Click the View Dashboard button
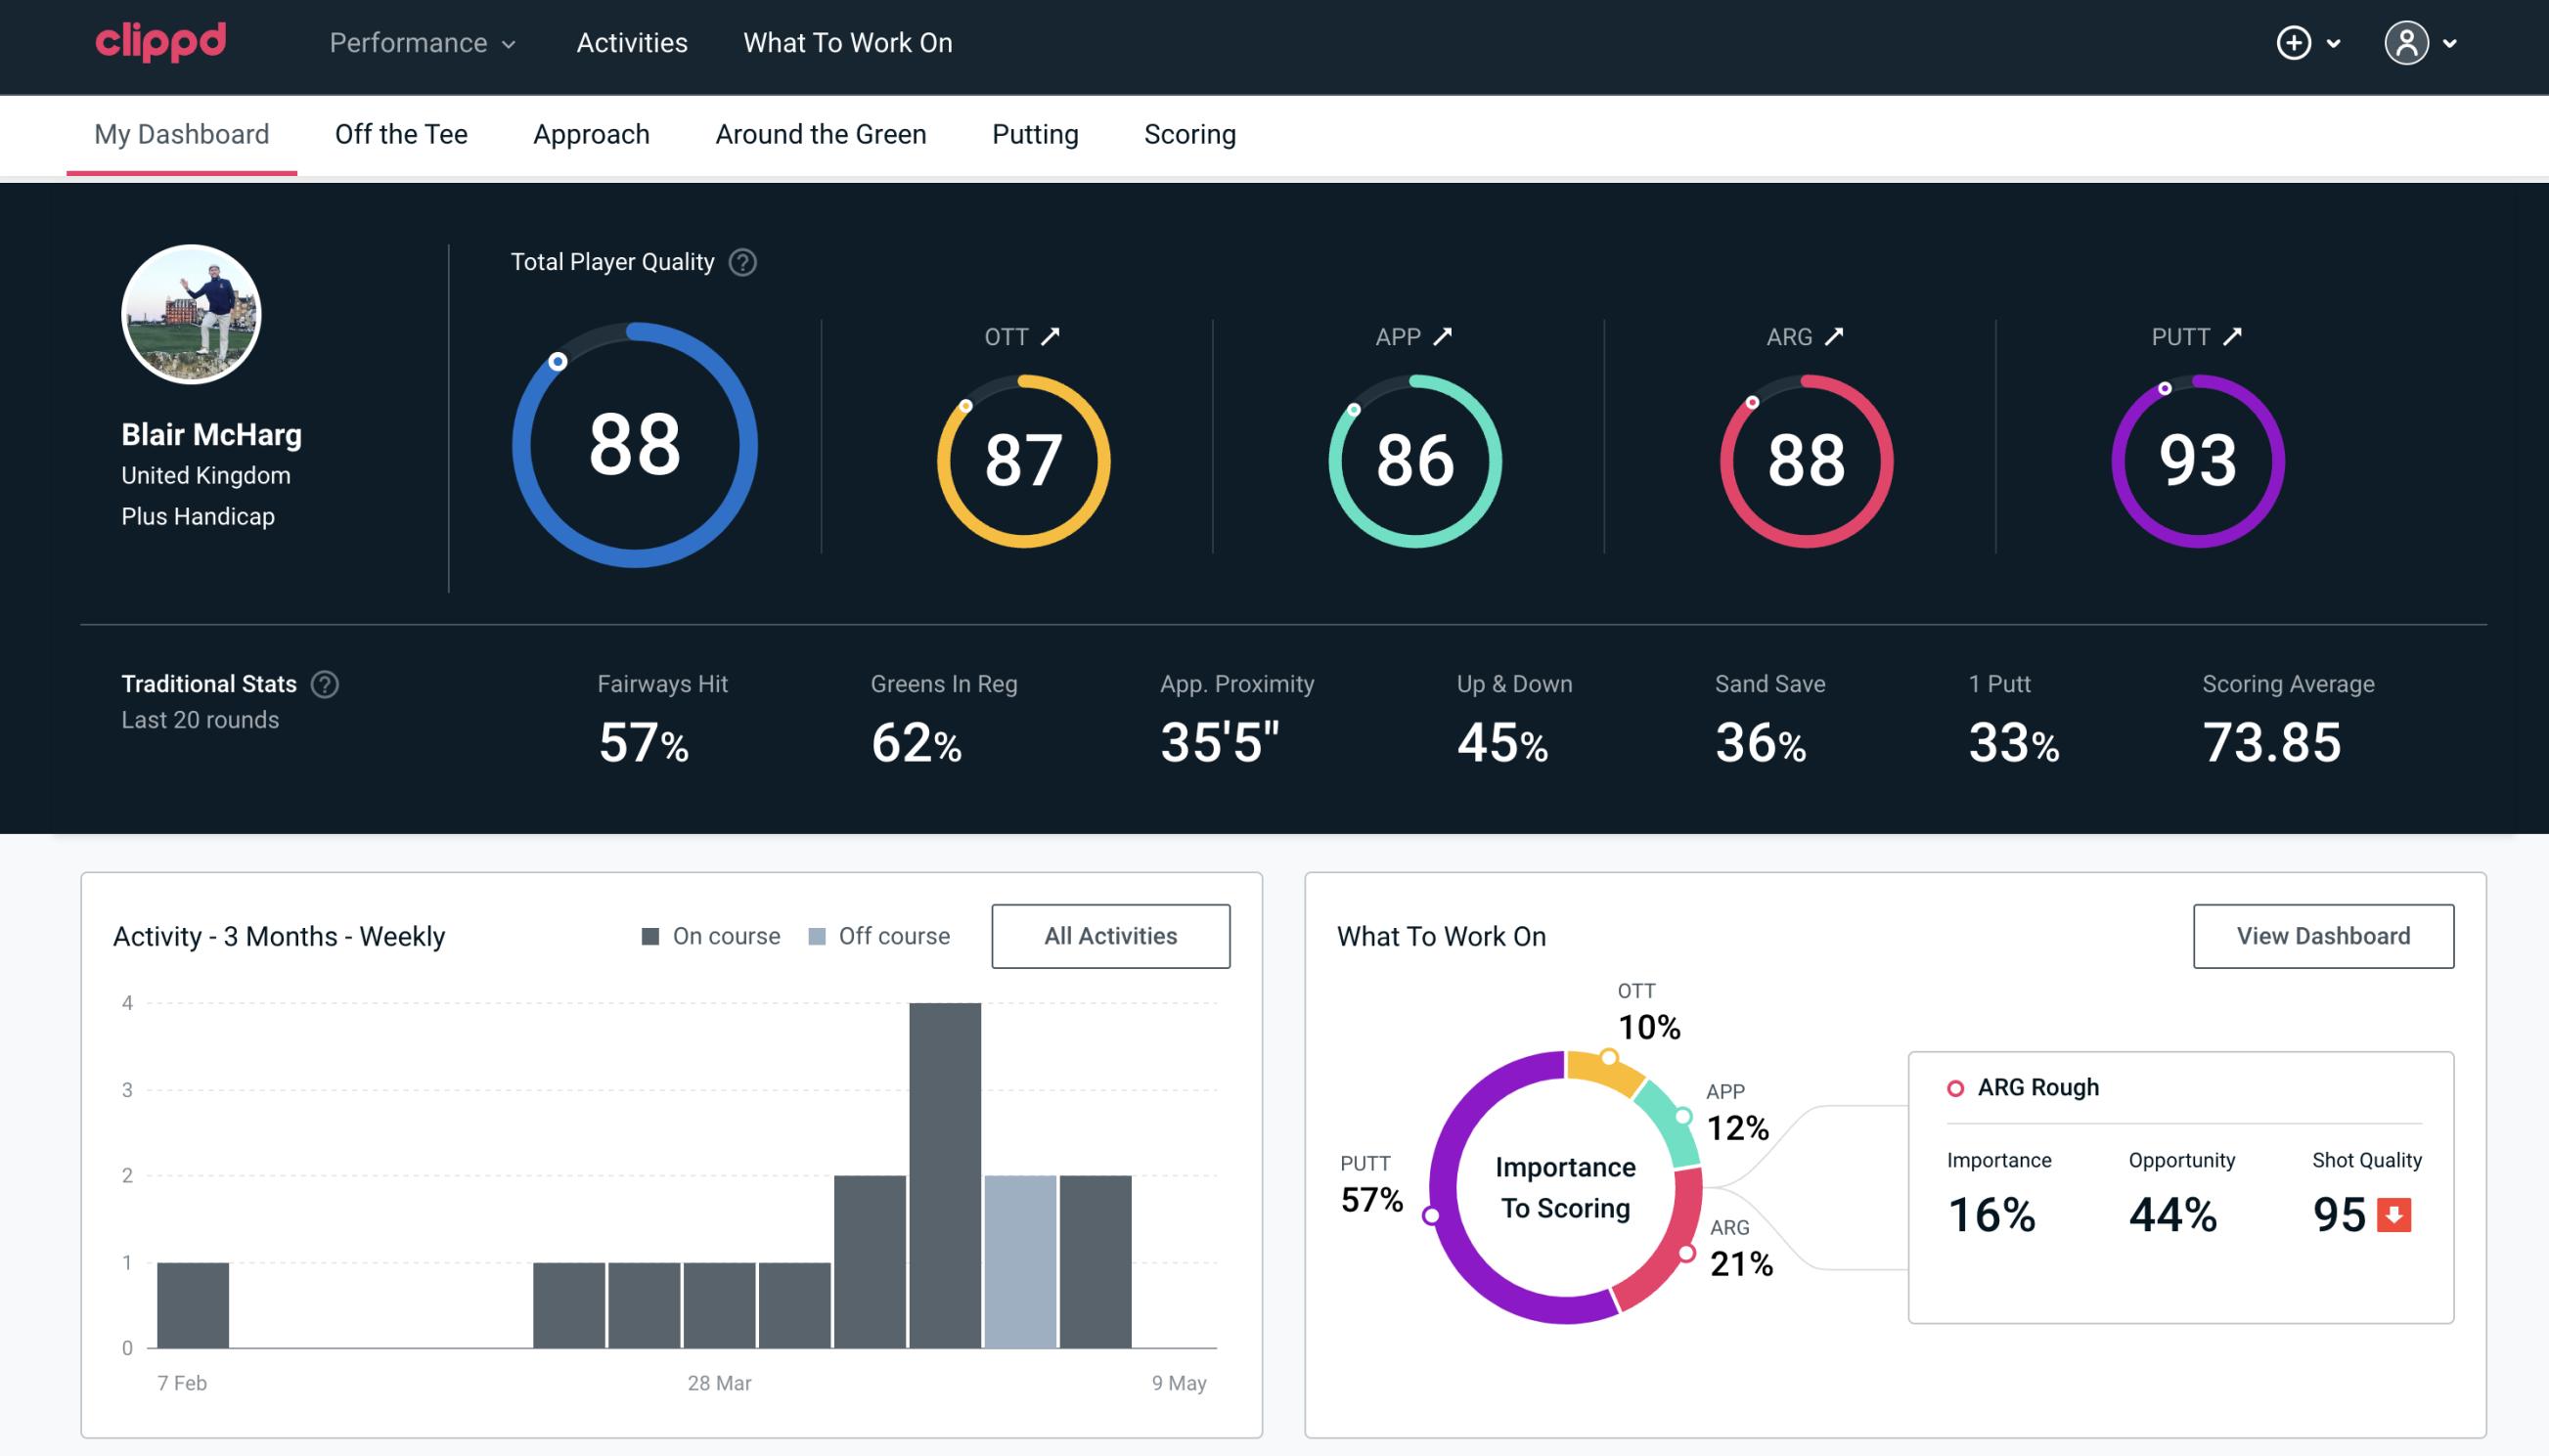The height and width of the screenshot is (1456, 2549). coord(2321,935)
